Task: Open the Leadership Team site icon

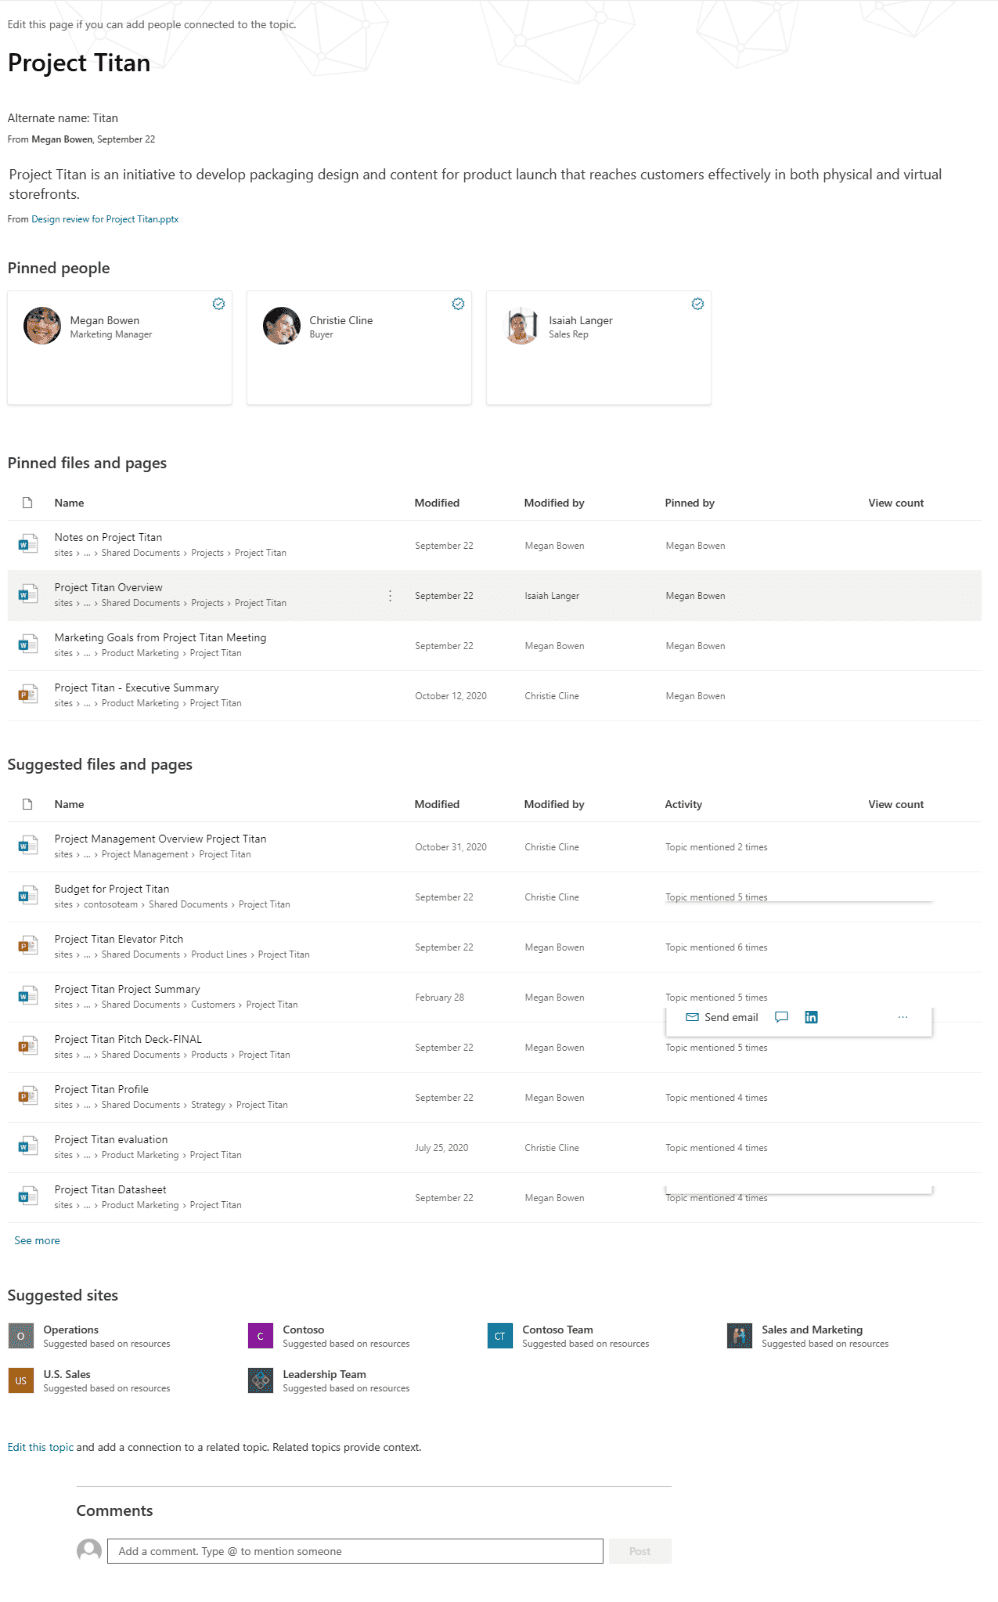Action: (x=260, y=1381)
